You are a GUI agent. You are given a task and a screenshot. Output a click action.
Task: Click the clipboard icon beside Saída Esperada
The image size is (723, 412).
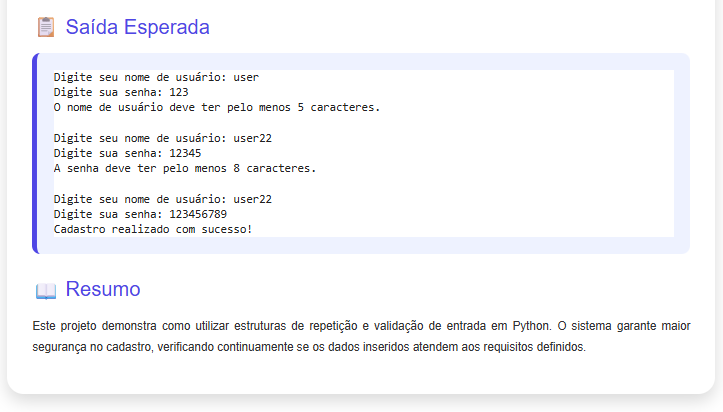(x=46, y=27)
